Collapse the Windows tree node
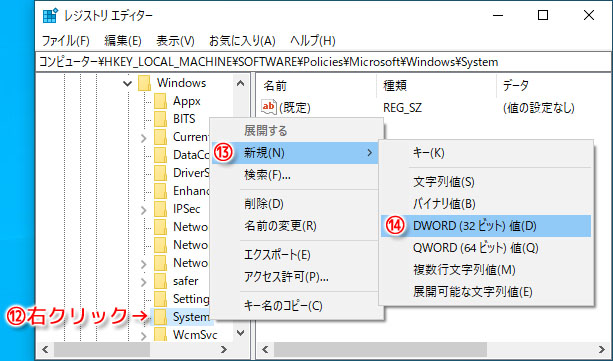Screen dimensions: 613x361 tap(127, 83)
